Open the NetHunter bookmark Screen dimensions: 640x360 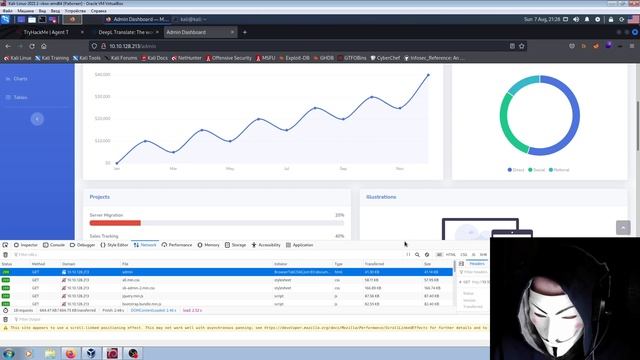[187, 58]
